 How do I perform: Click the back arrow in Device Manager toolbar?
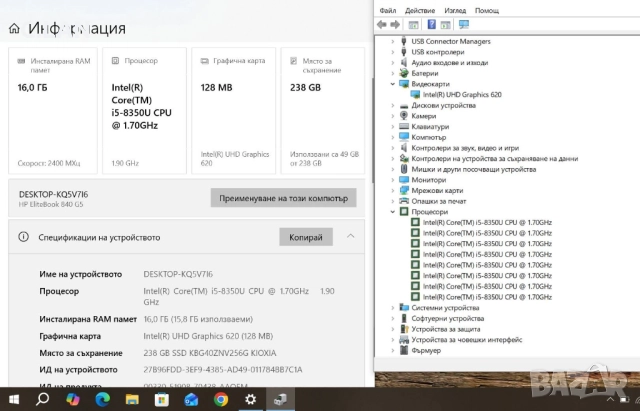382,24
